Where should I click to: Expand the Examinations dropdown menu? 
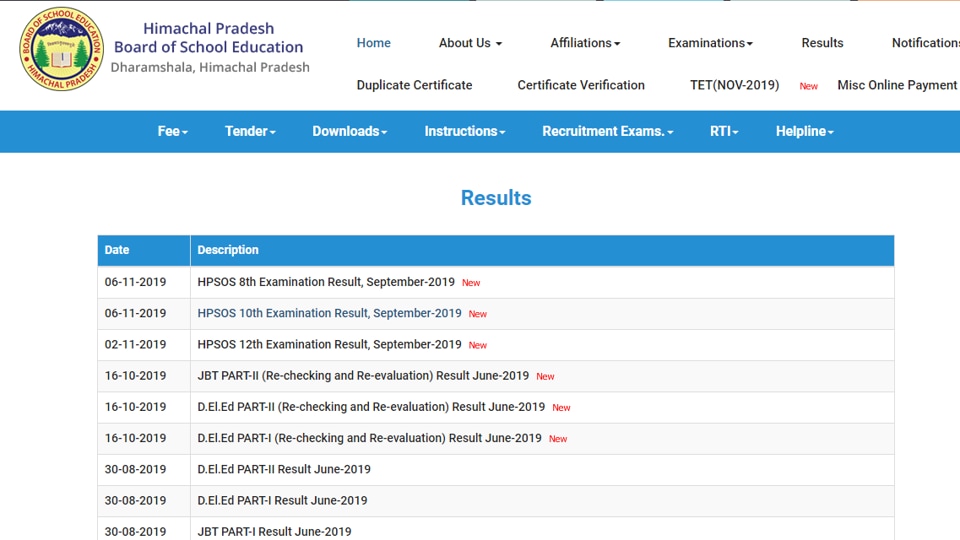pos(710,43)
